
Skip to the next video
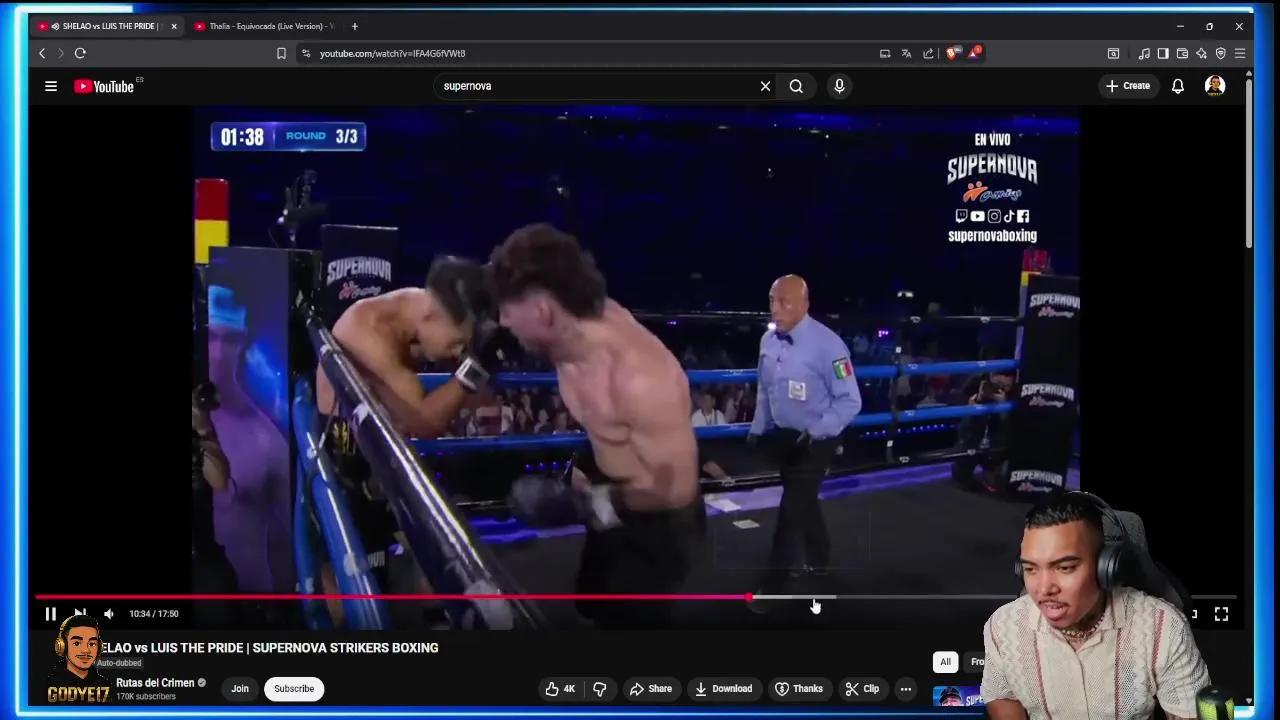(80, 614)
